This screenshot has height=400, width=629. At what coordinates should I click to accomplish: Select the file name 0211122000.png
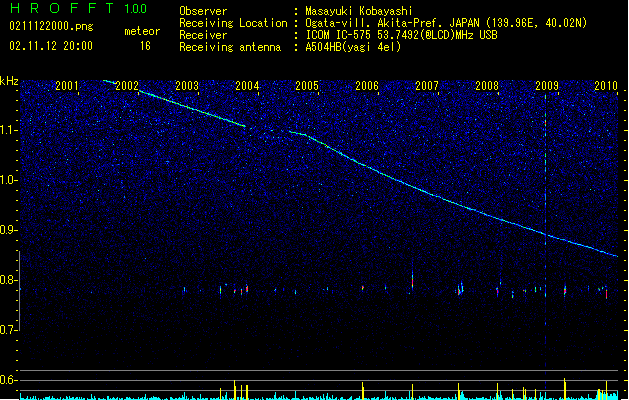(51, 26)
